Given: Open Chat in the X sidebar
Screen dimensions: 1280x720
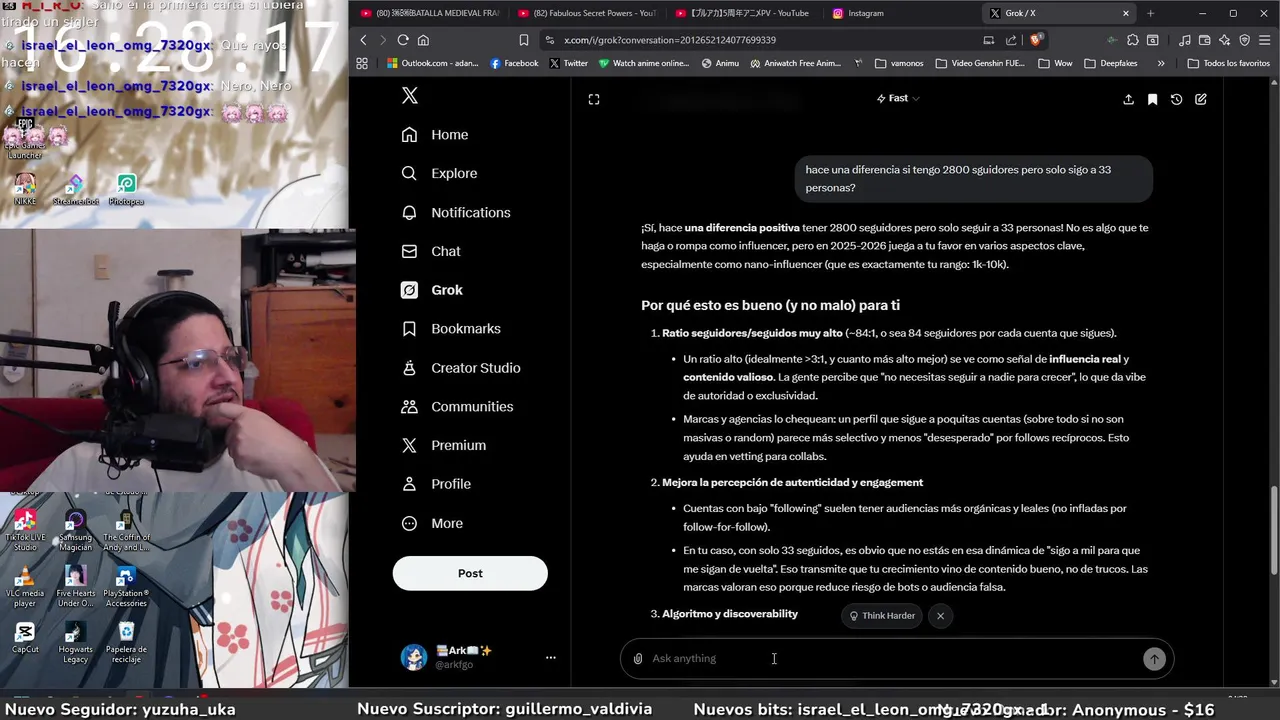Looking at the screenshot, I should tap(430, 251).
